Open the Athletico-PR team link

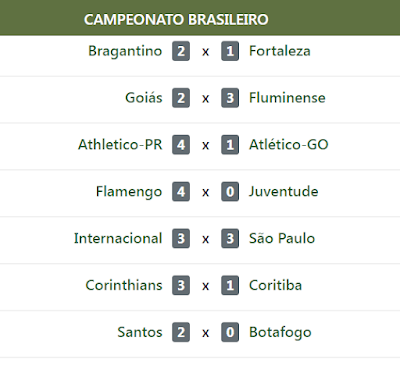tap(120, 145)
